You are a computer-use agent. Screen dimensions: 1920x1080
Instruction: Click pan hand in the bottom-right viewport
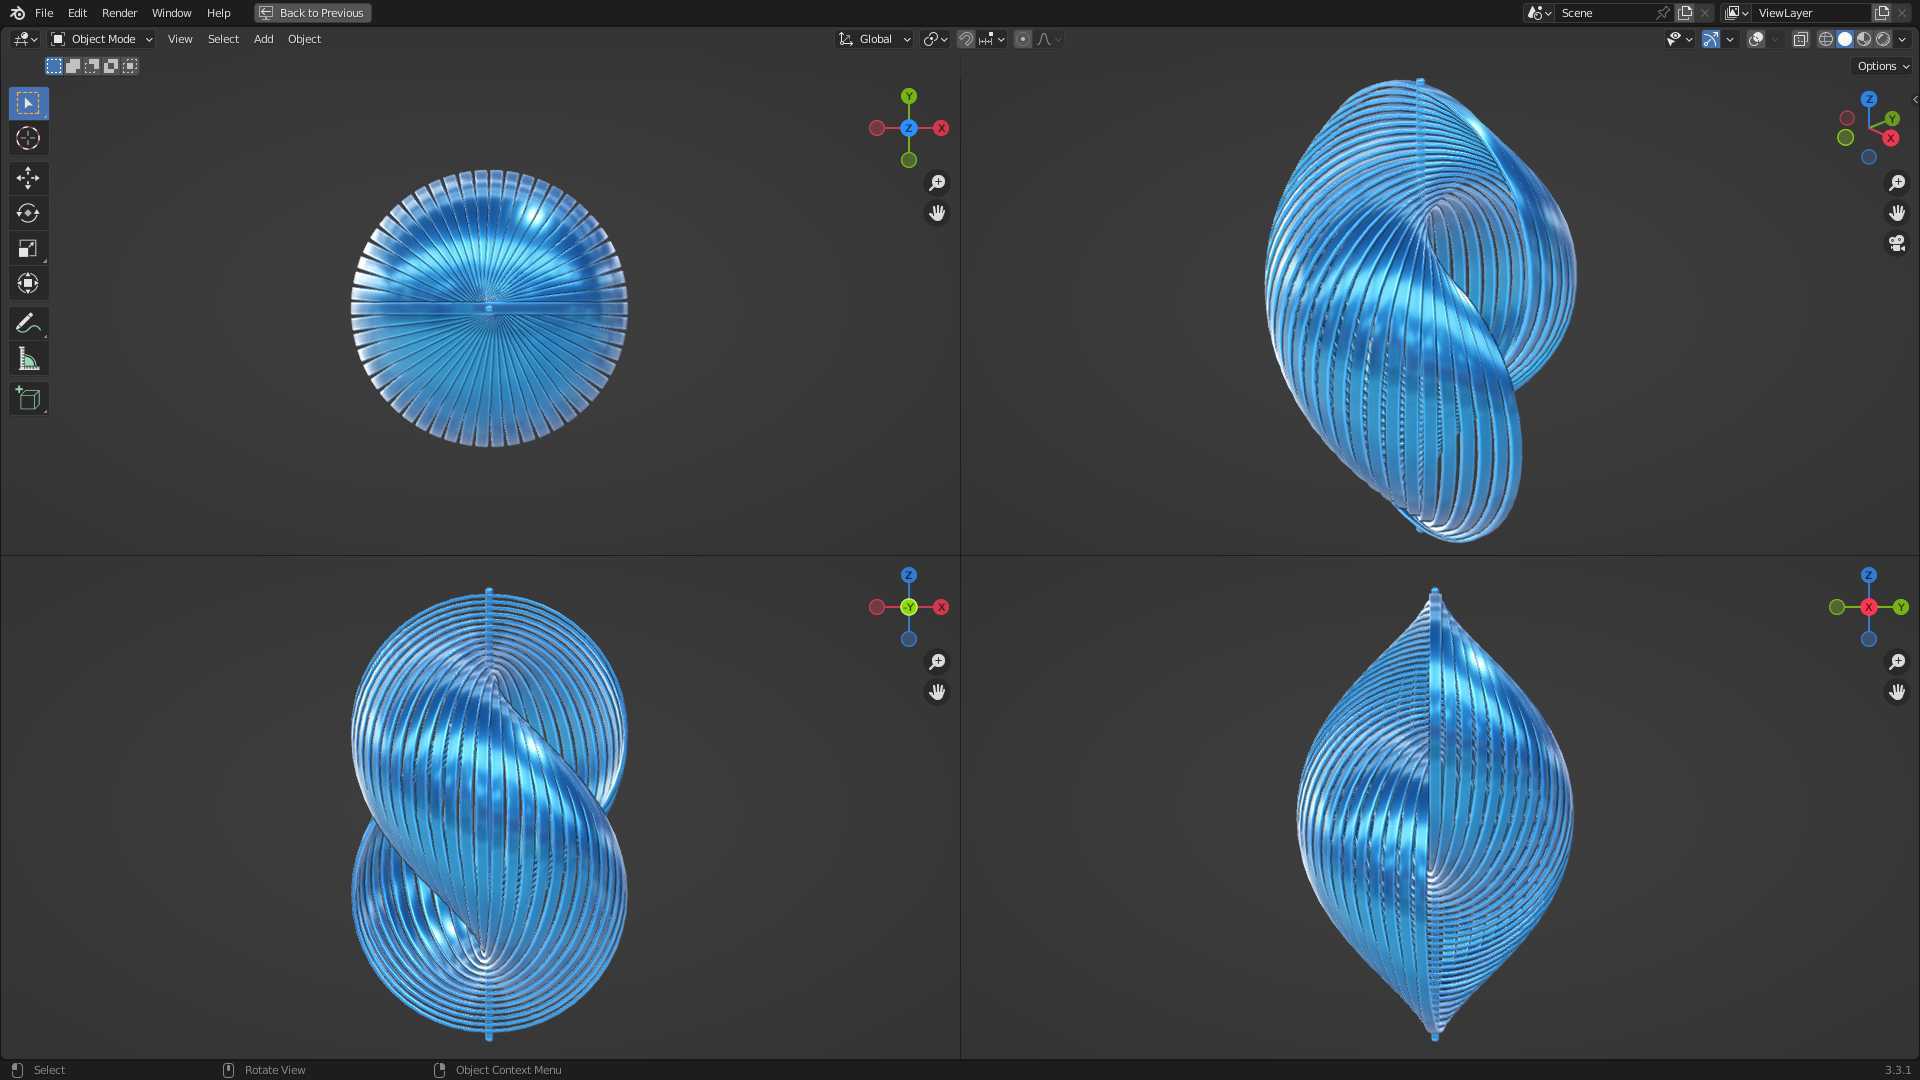(x=1897, y=692)
